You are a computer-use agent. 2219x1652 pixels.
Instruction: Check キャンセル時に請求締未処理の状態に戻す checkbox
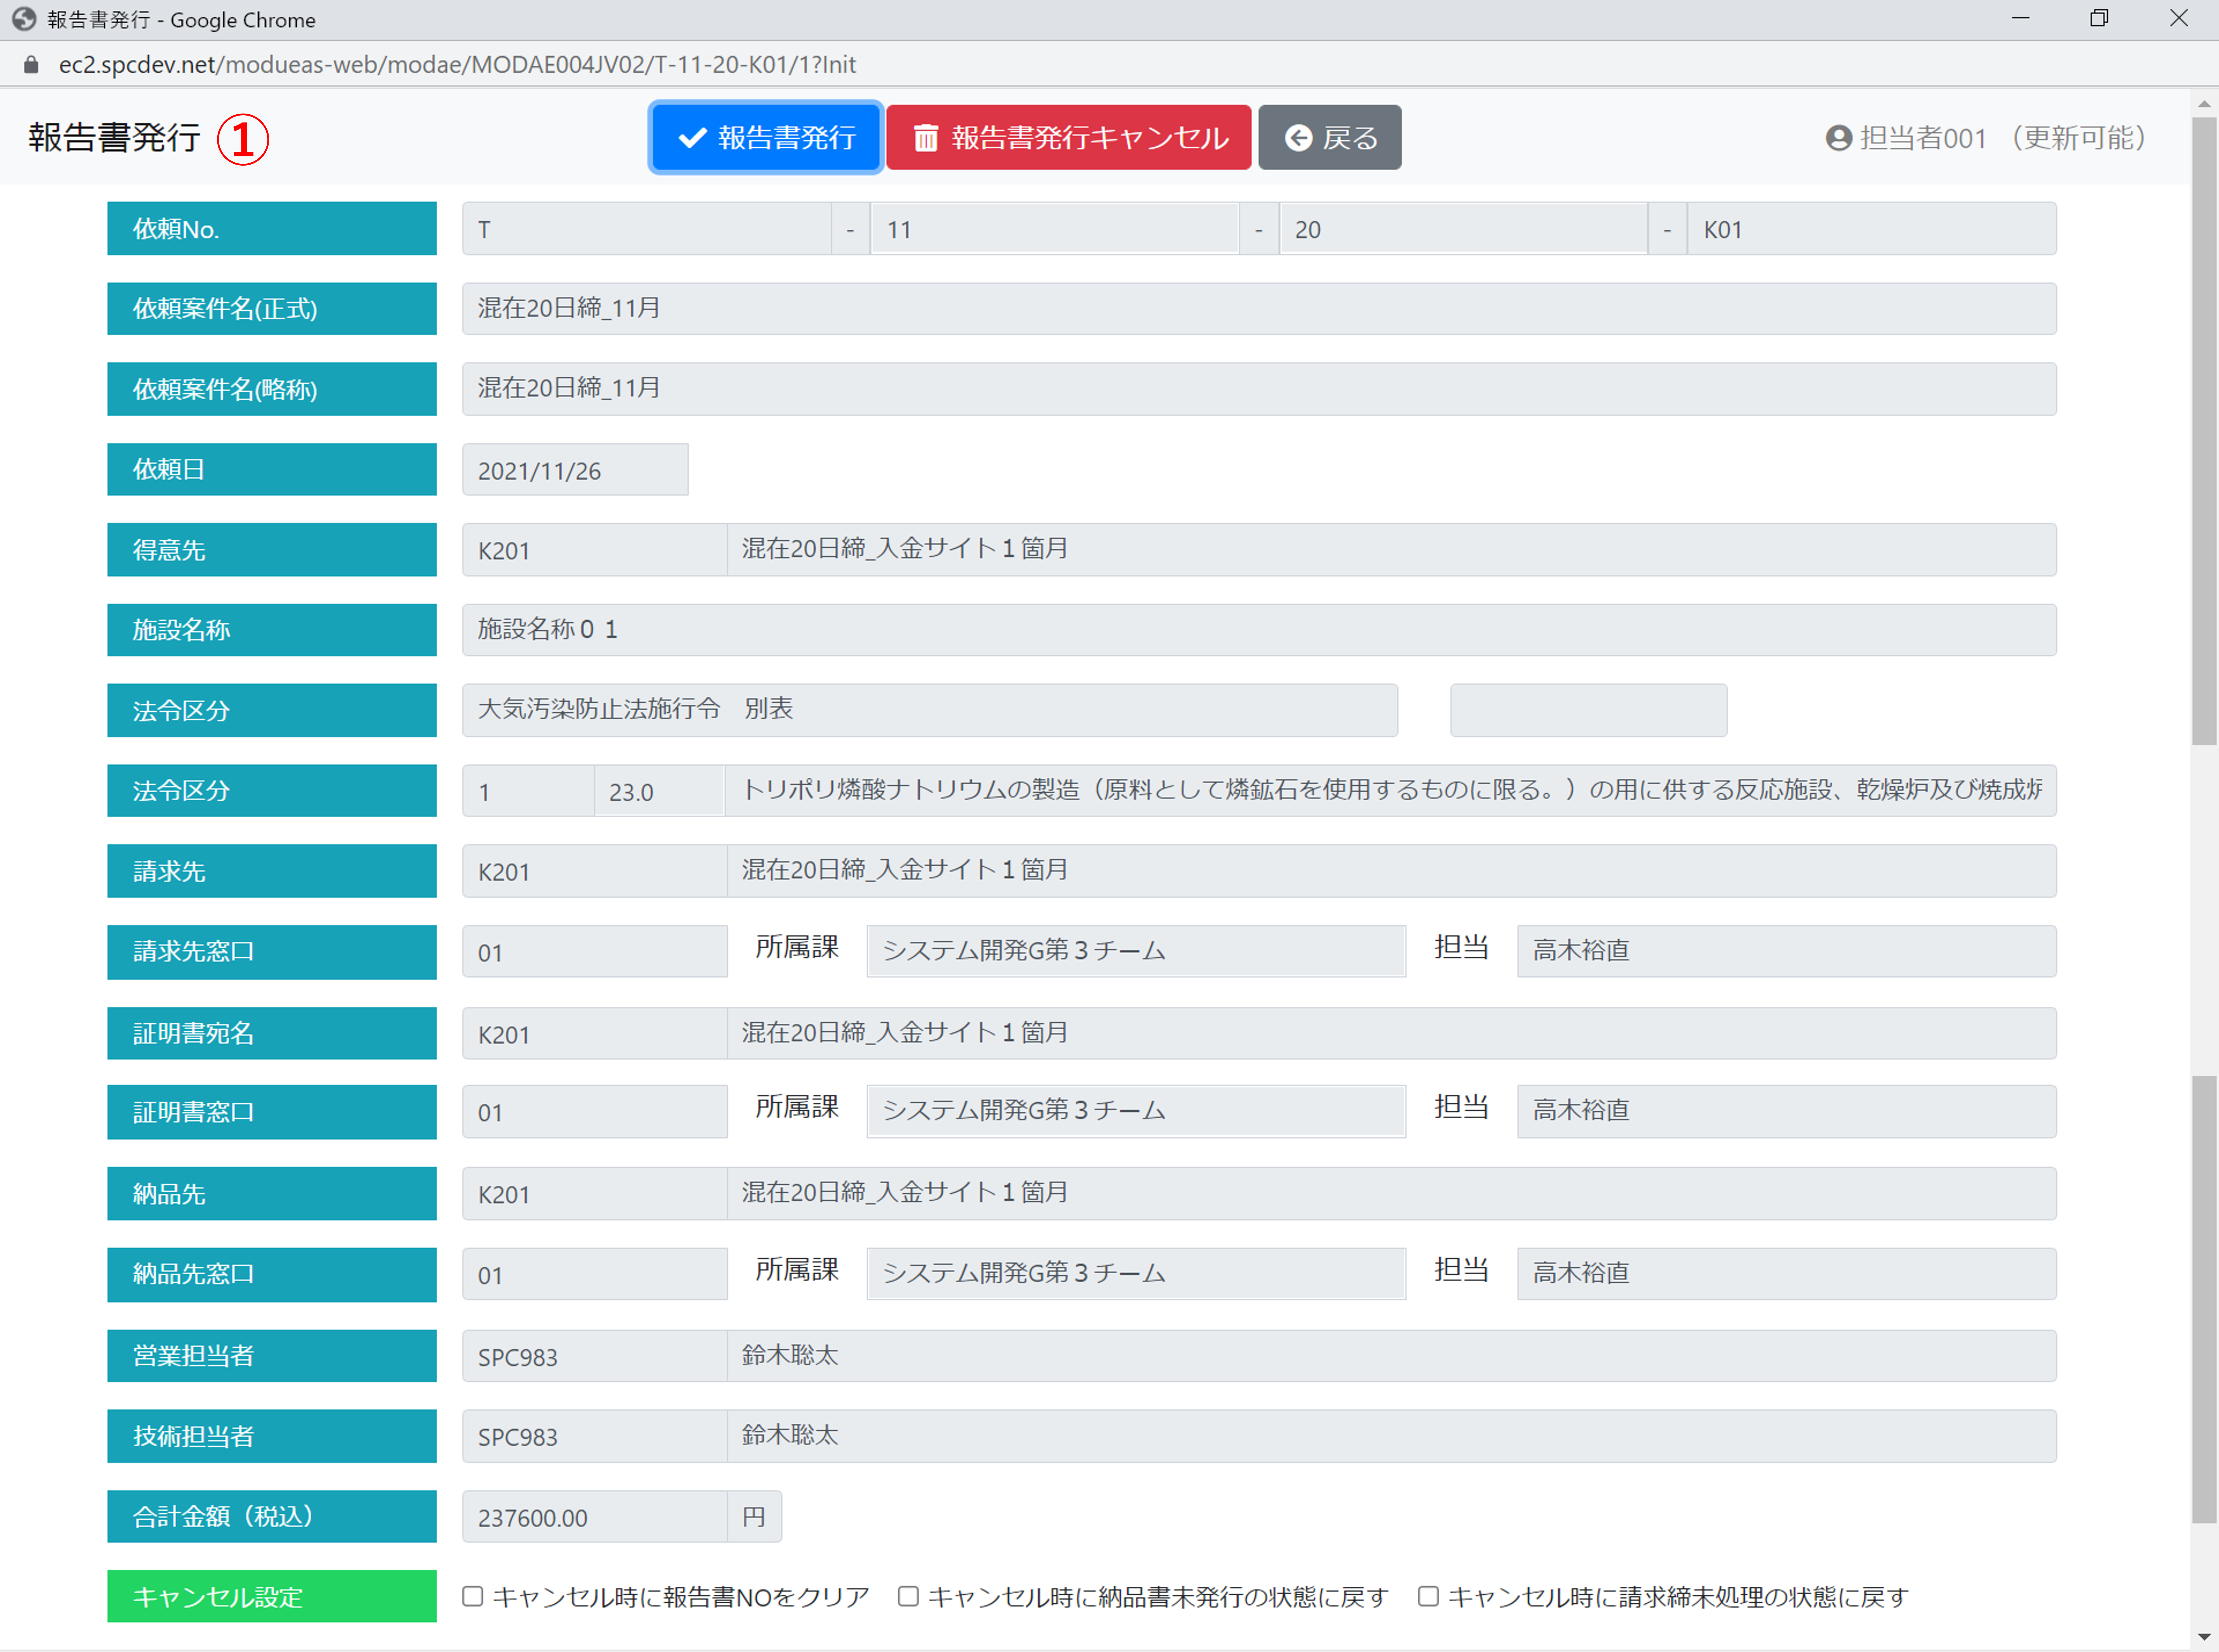1428,1596
